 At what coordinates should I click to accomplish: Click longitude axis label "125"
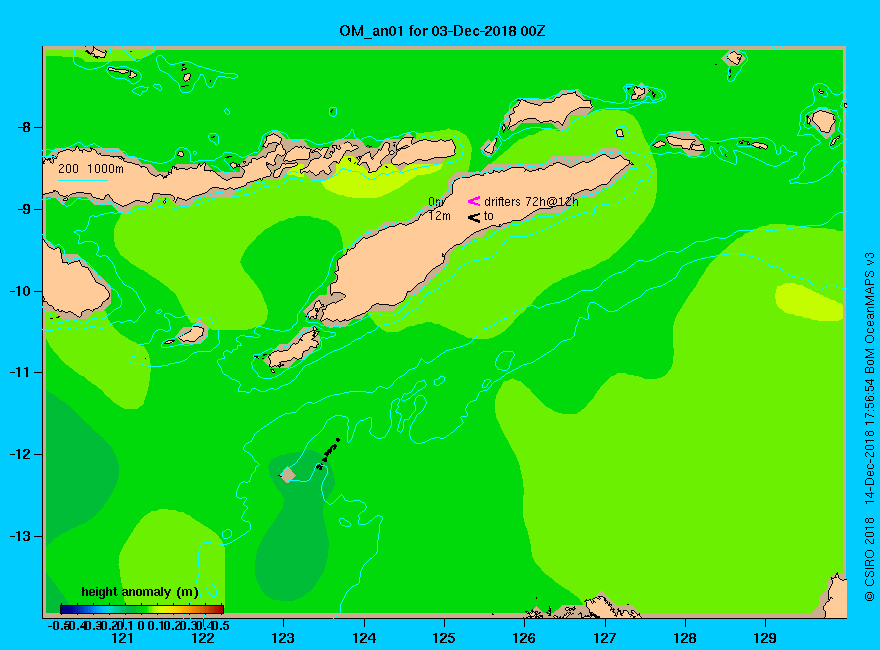click(444, 638)
